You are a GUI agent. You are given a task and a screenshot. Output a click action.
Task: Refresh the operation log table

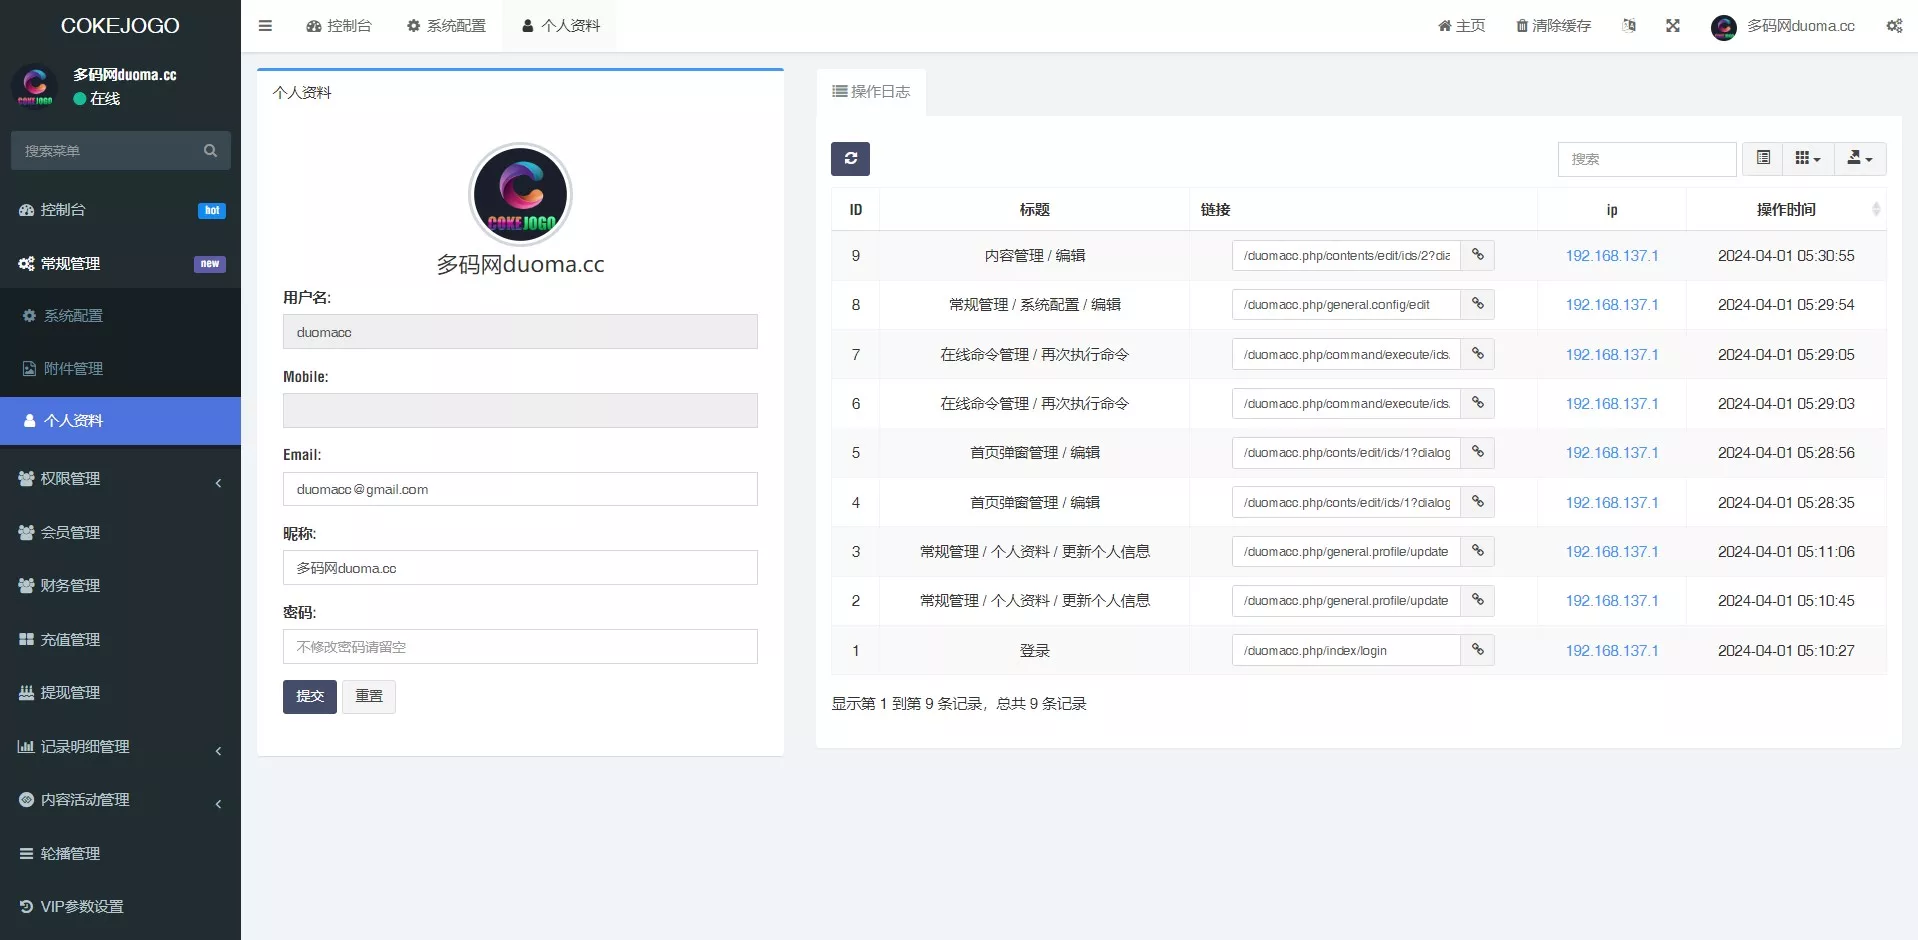(850, 158)
